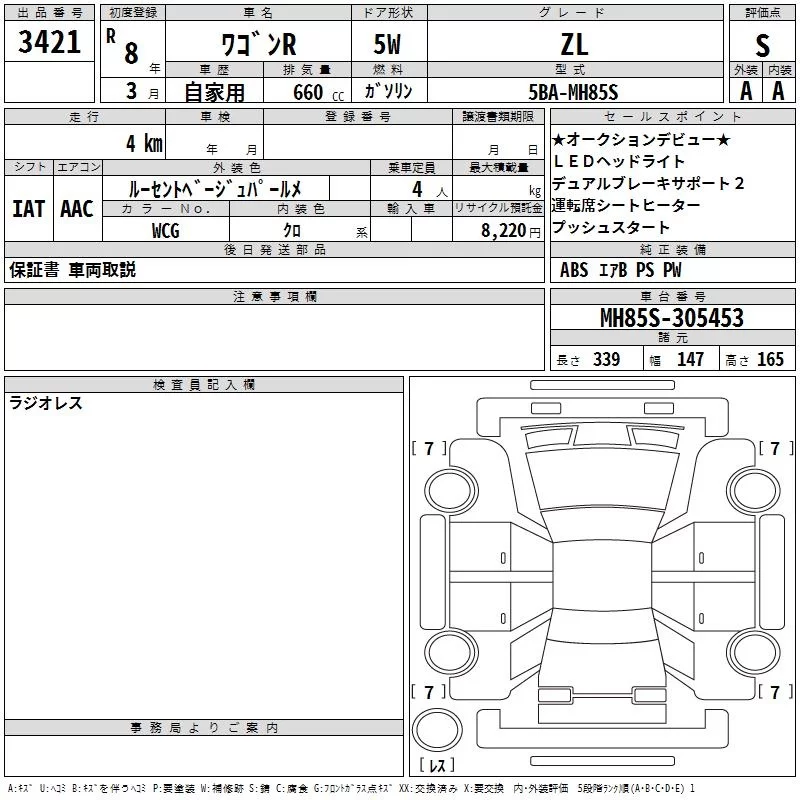Click the star before オークションデビュー
The image size is (800, 800).
tap(559, 140)
